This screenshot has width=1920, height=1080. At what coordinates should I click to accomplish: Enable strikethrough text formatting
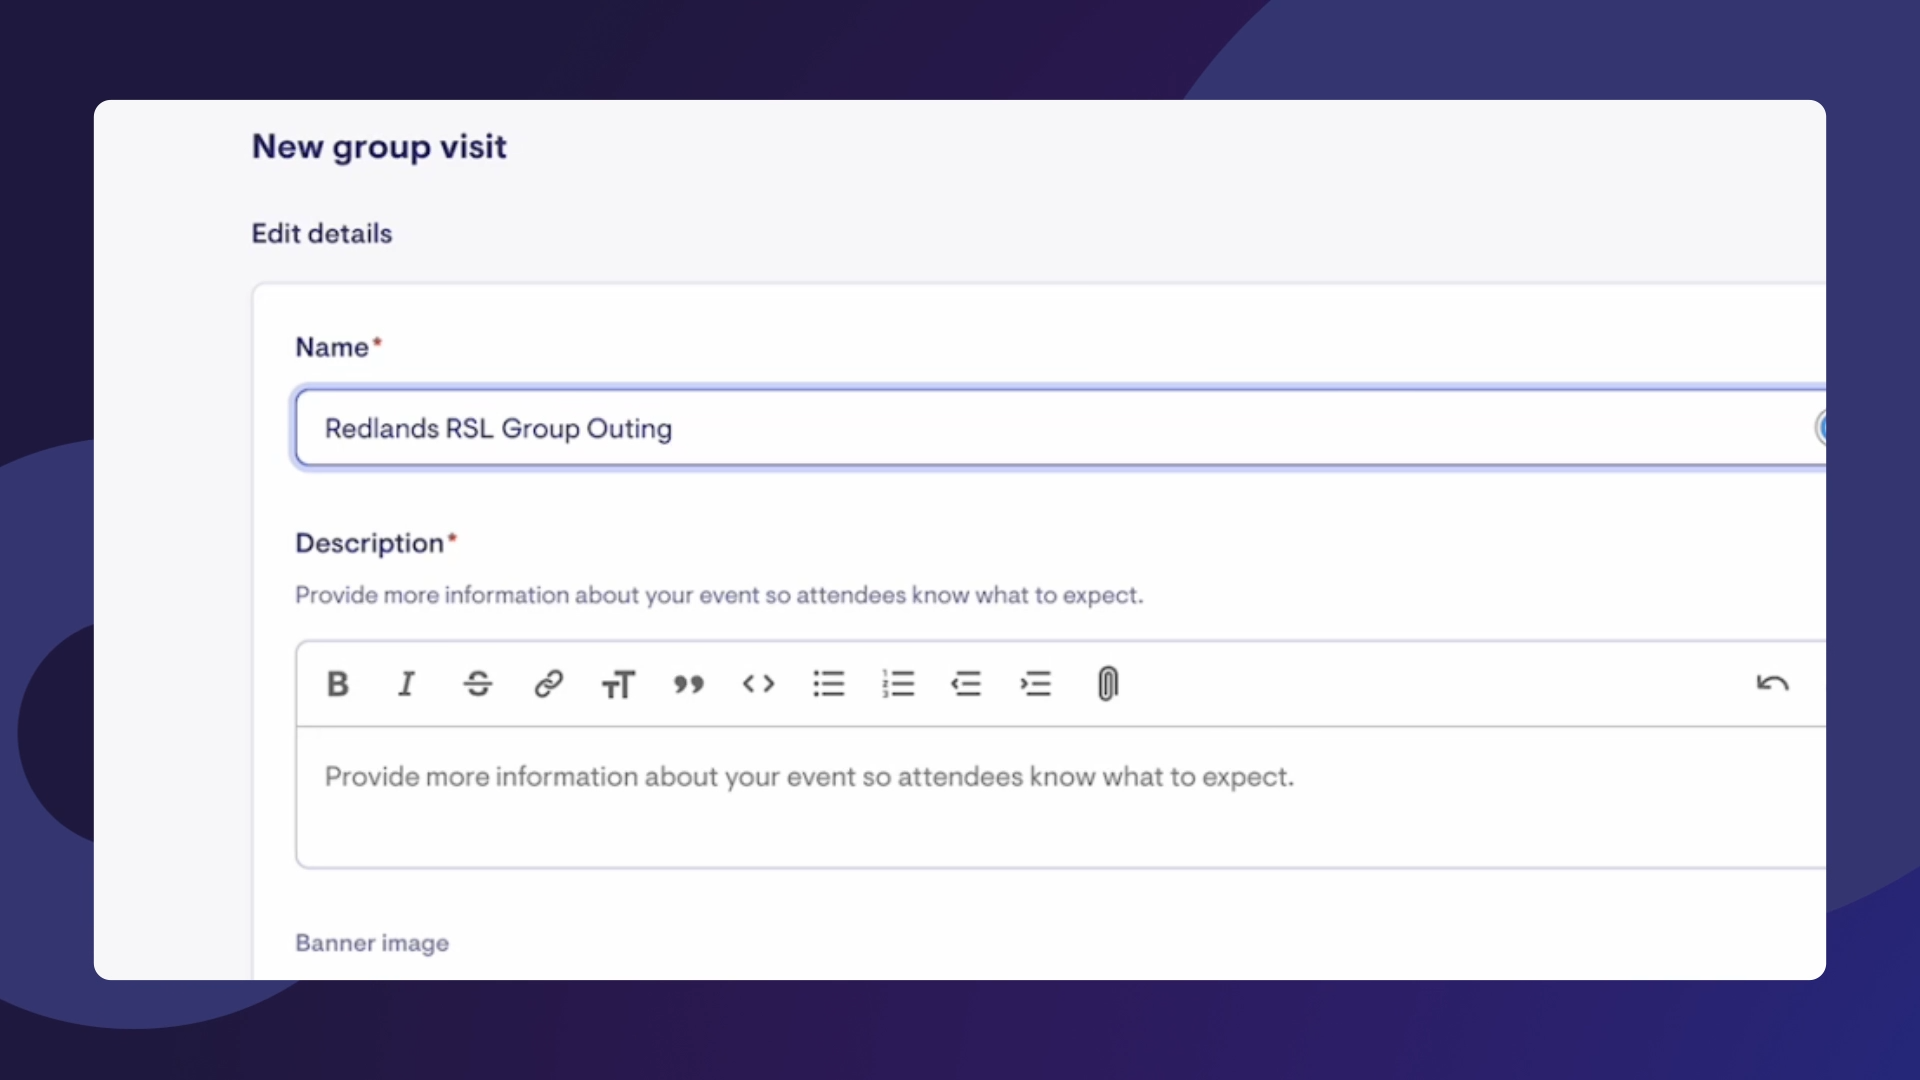[478, 684]
